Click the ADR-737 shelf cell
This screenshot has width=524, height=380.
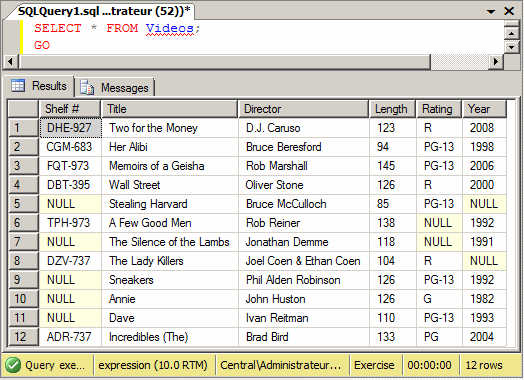70,337
